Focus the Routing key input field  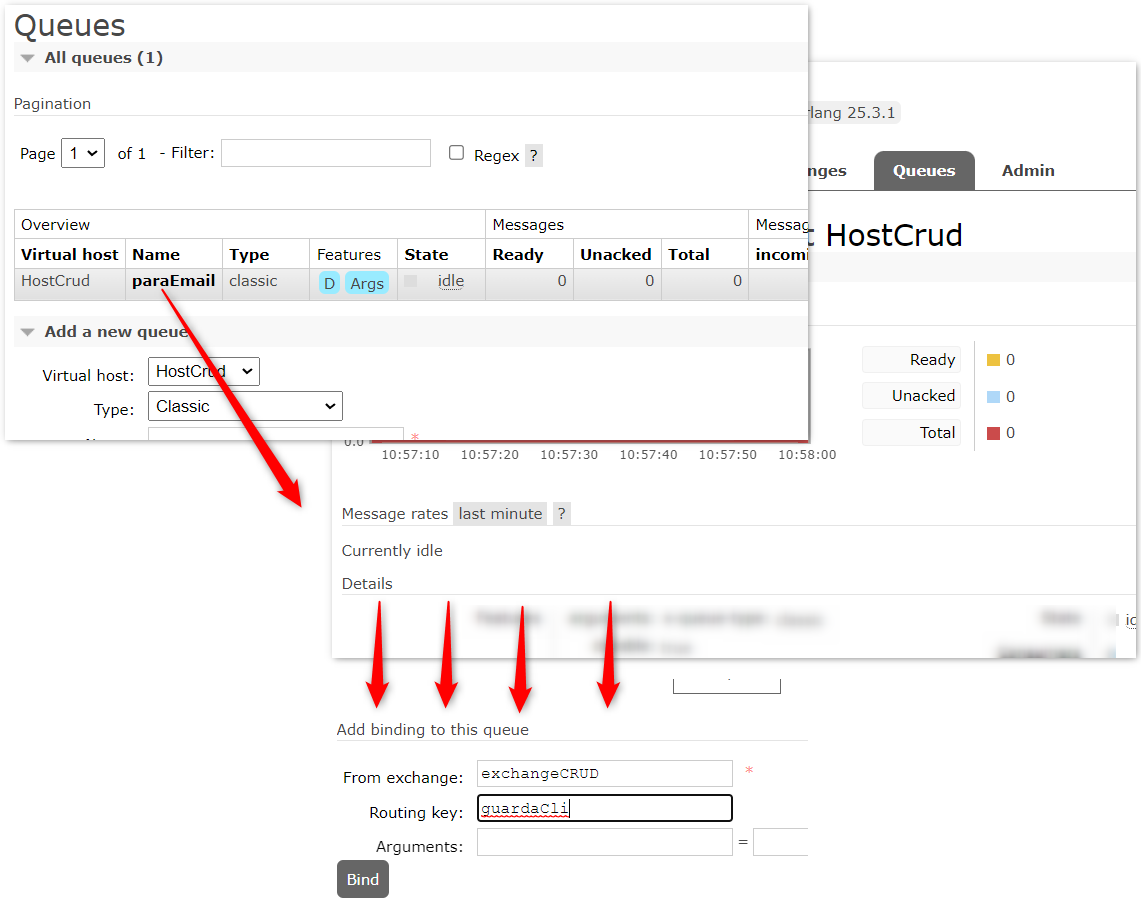pos(604,809)
